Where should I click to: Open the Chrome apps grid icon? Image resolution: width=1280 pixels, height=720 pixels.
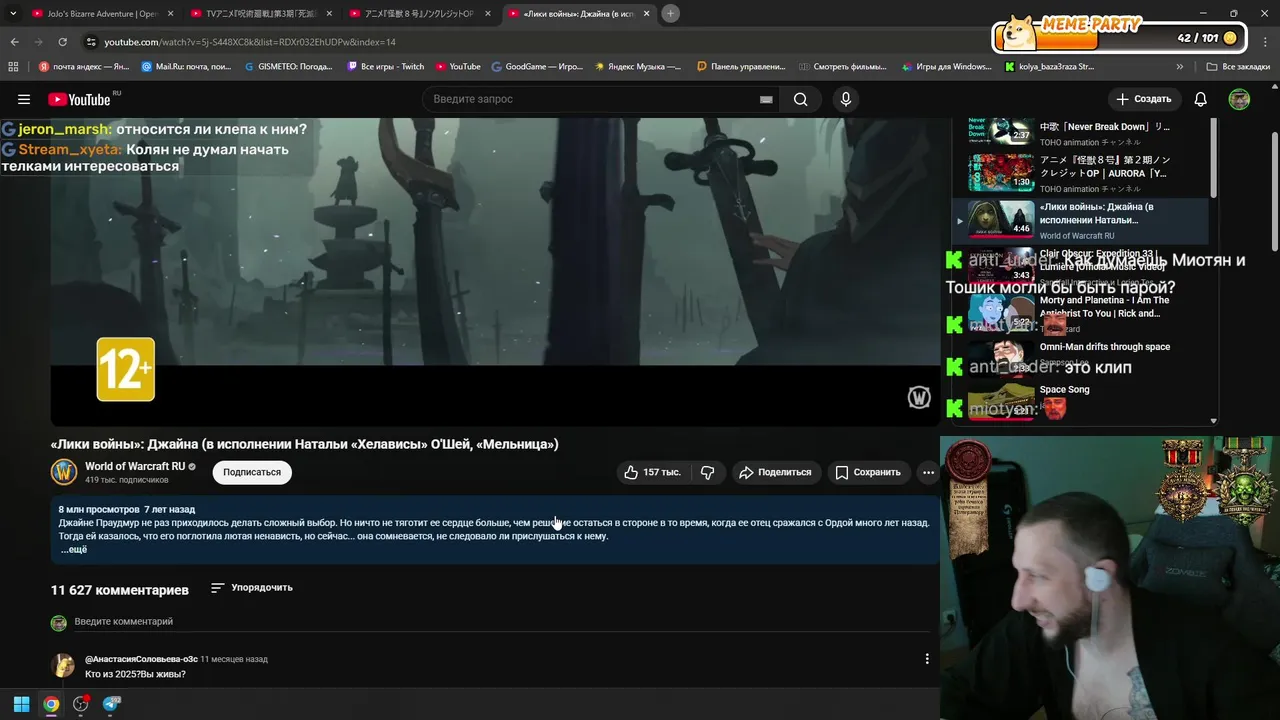pos(13,67)
